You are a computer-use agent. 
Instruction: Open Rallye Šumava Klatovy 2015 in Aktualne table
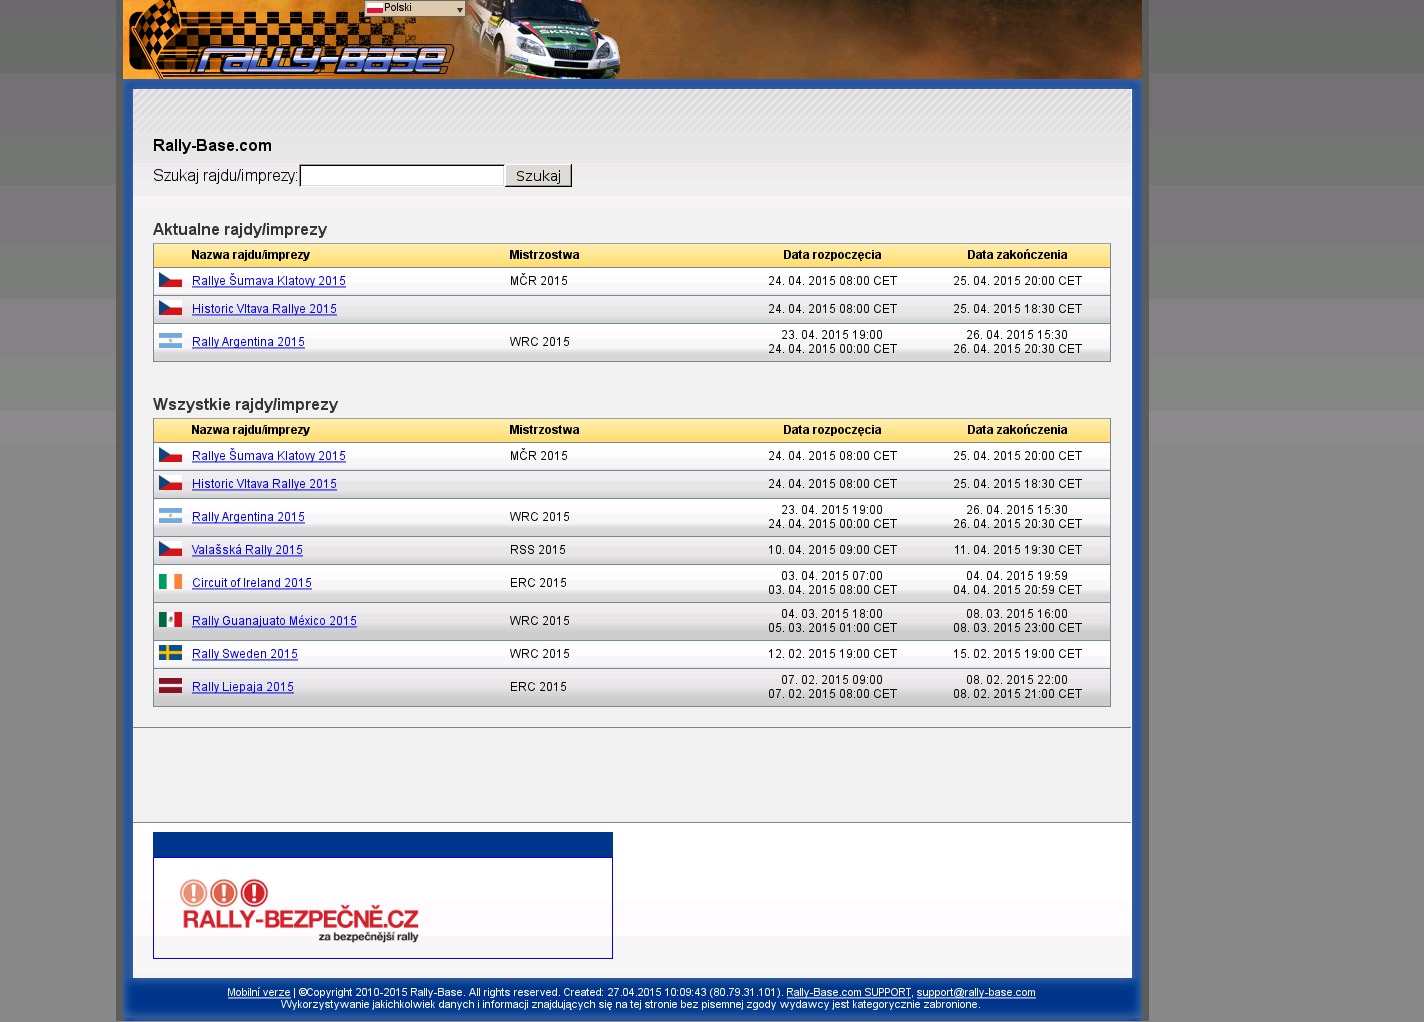(268, 281)
